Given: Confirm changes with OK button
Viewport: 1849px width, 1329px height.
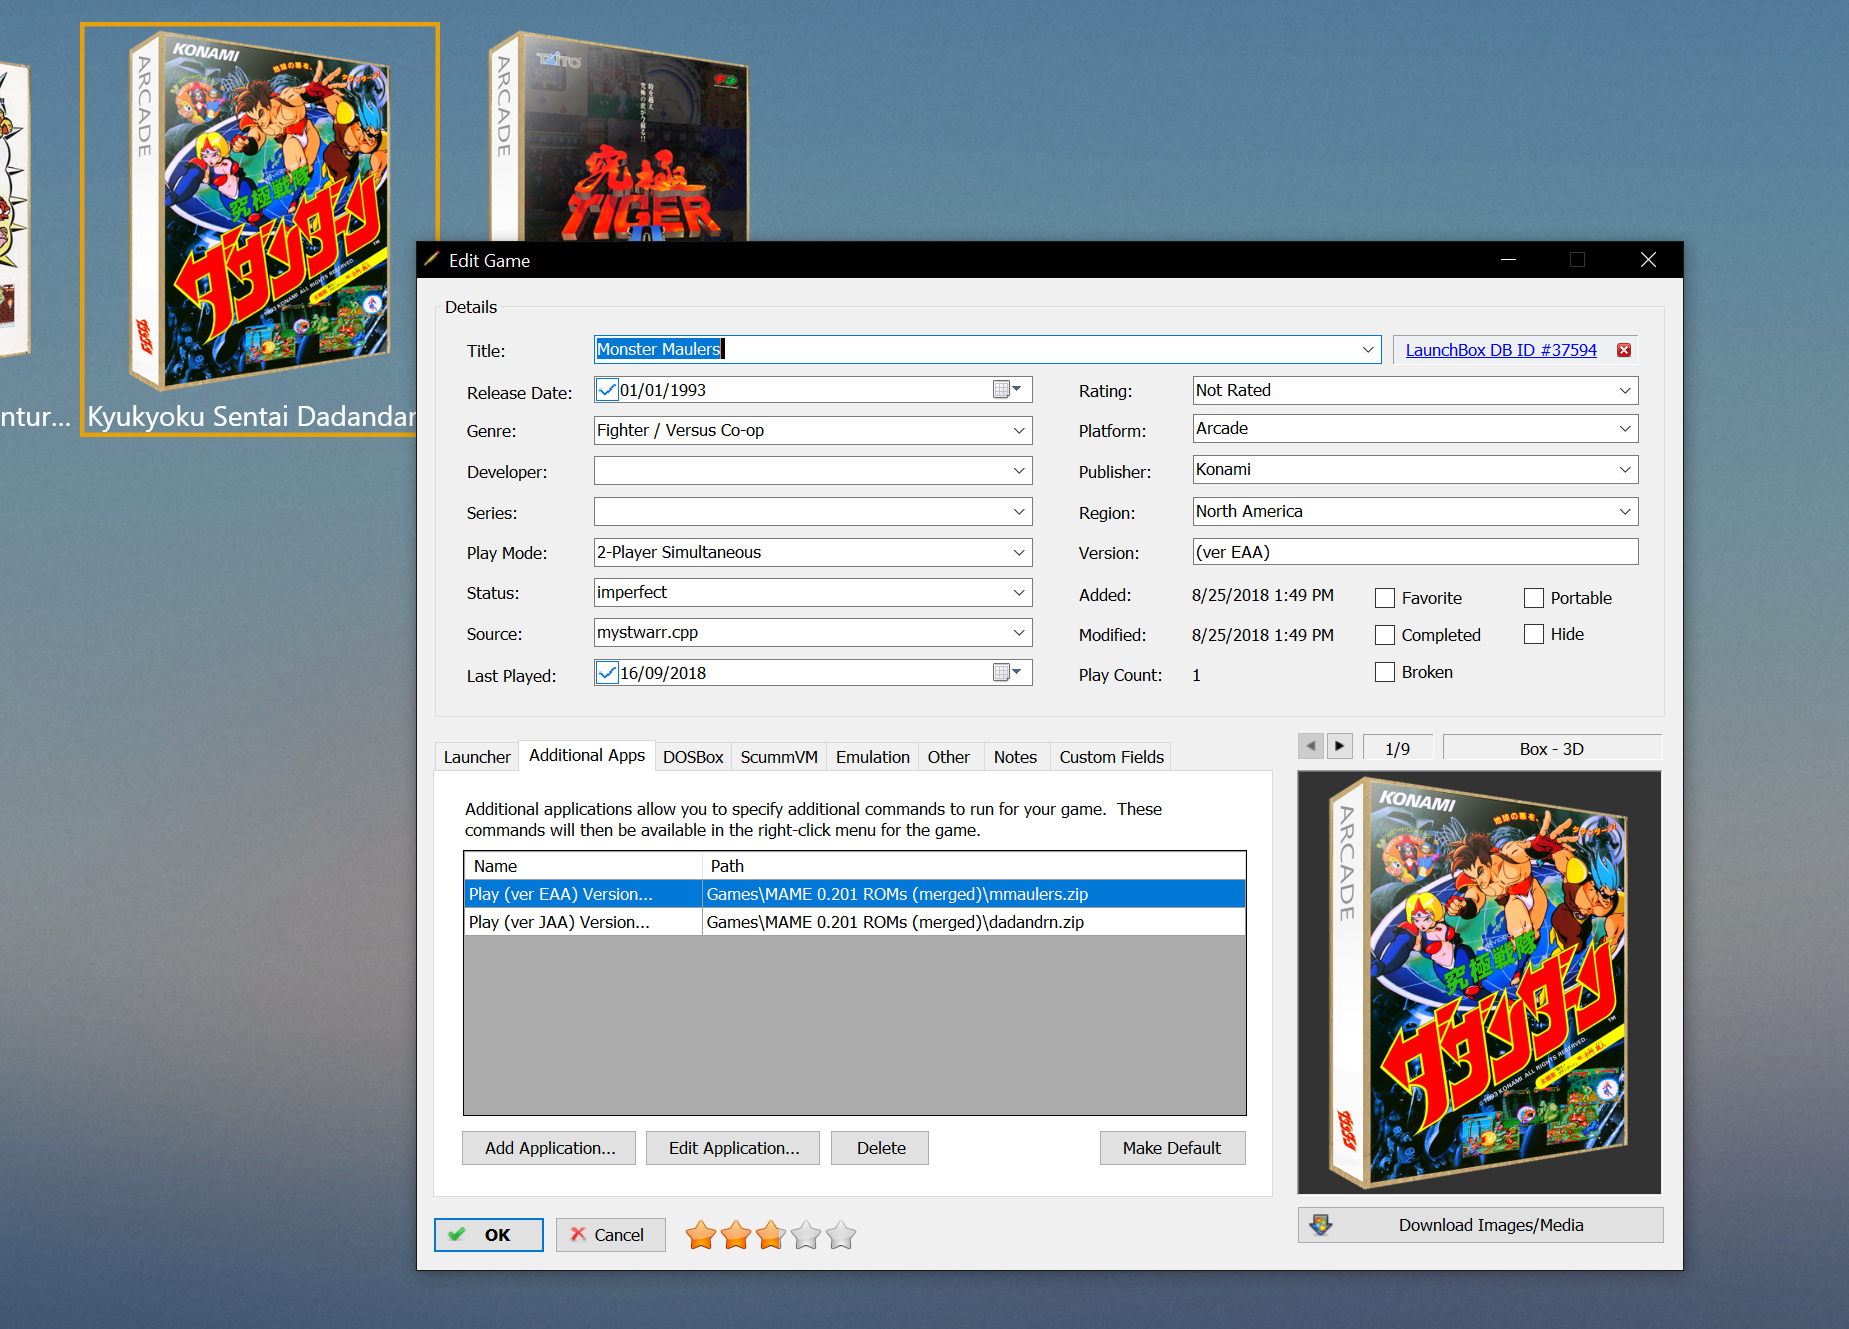Looking at the screenshot, I should pos(489,1235).
